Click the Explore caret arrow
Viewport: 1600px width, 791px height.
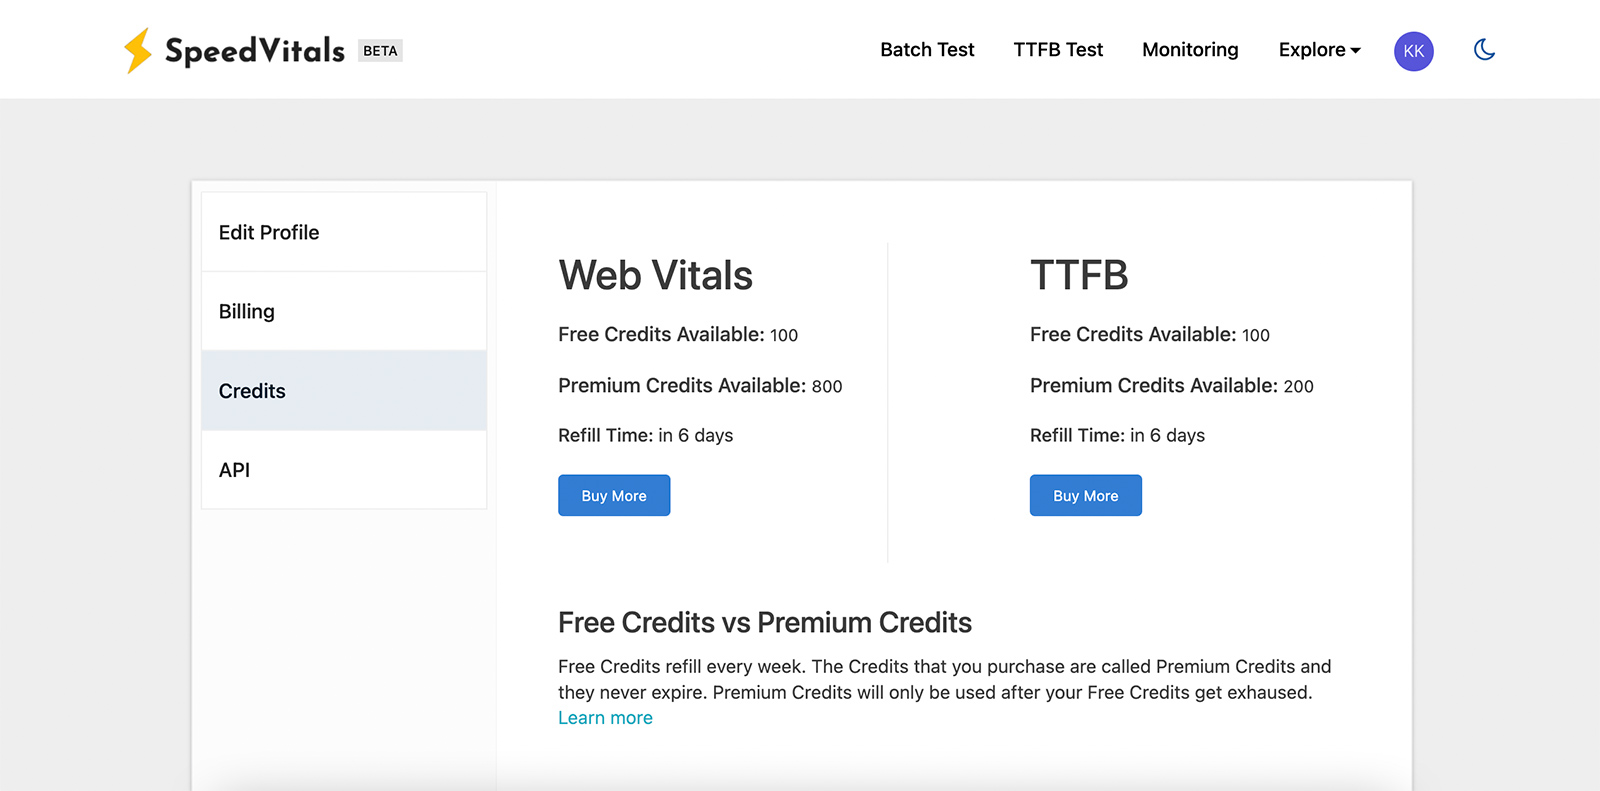(1355, 51)
